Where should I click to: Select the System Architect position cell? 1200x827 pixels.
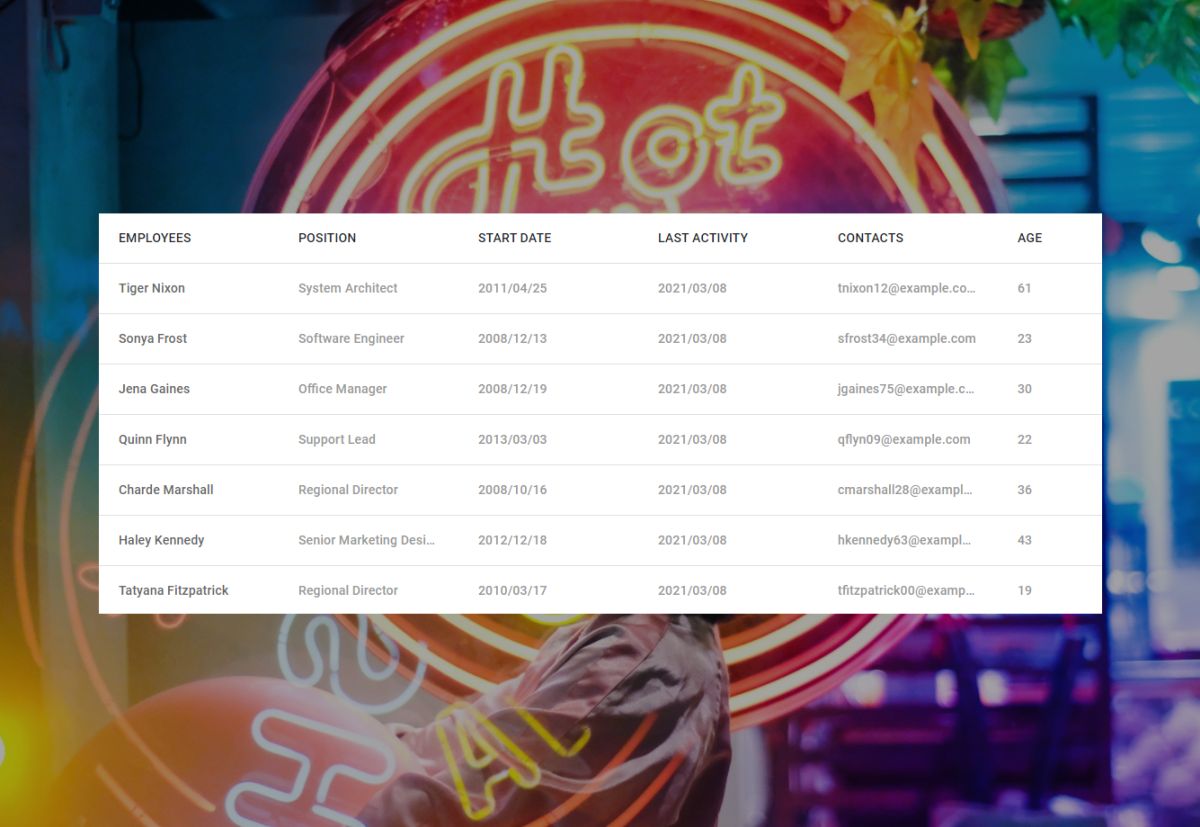point(348,288)
